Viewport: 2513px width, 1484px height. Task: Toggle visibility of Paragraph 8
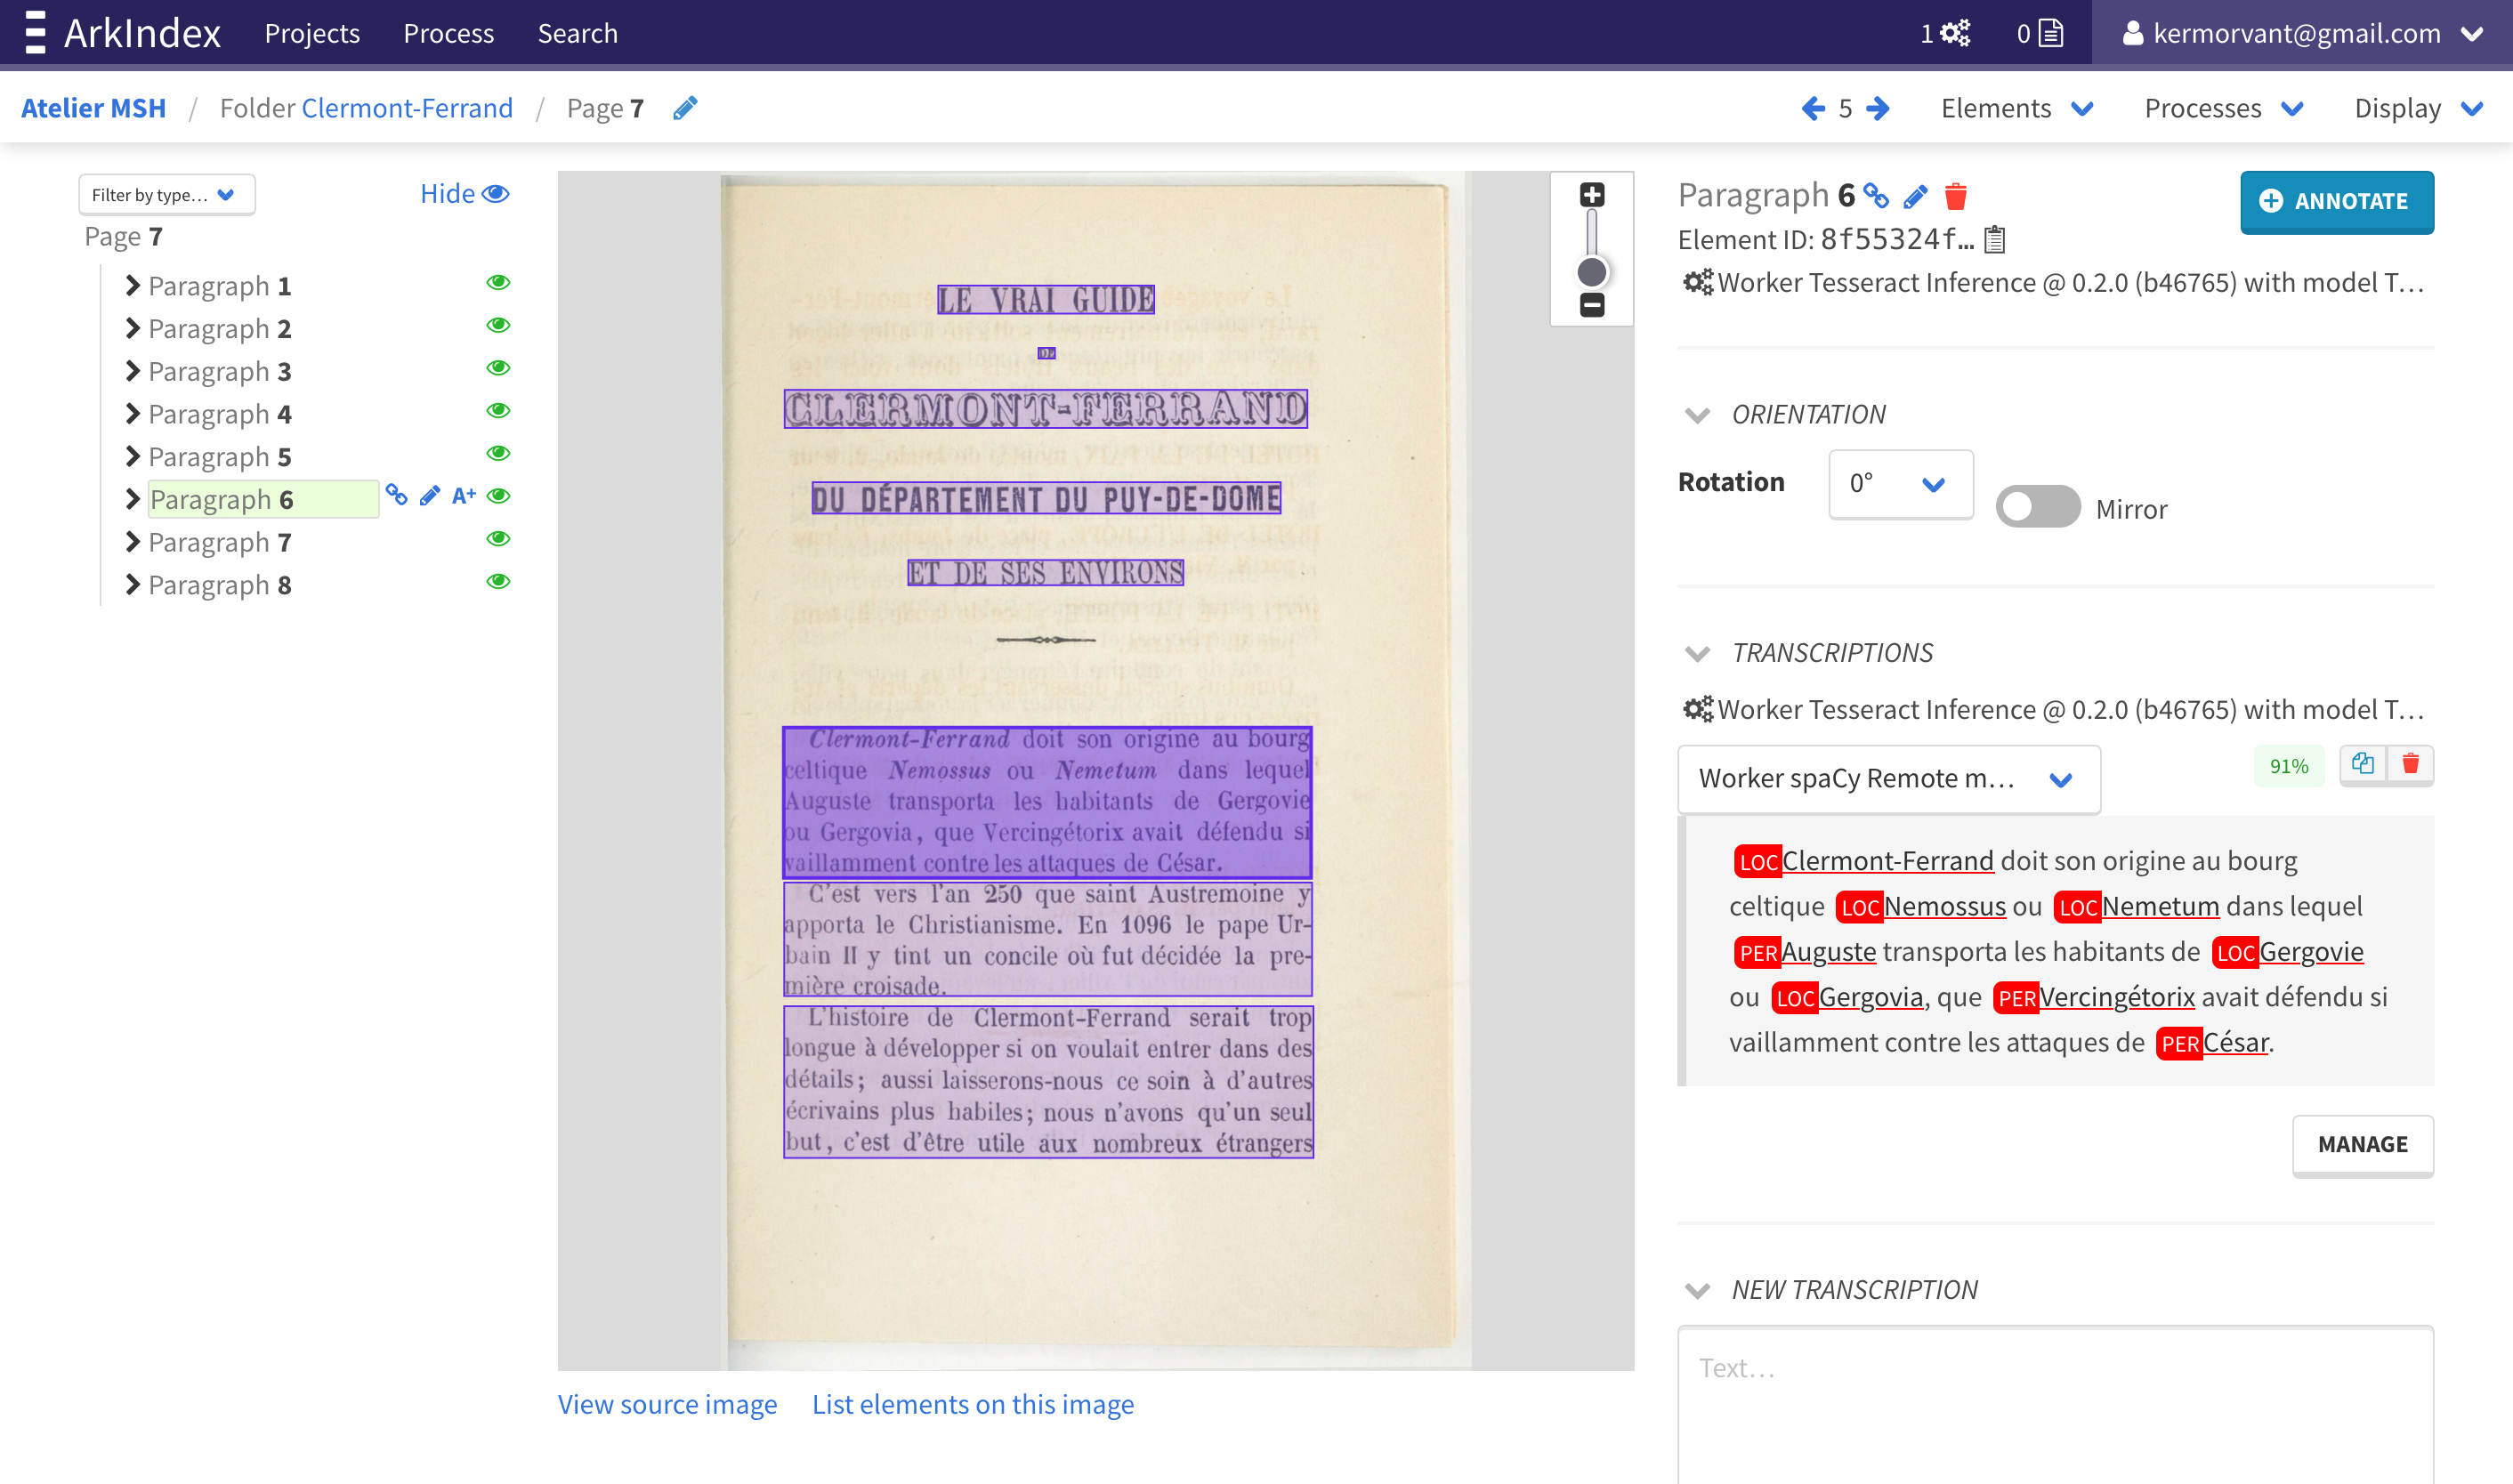tap(498, 582)
